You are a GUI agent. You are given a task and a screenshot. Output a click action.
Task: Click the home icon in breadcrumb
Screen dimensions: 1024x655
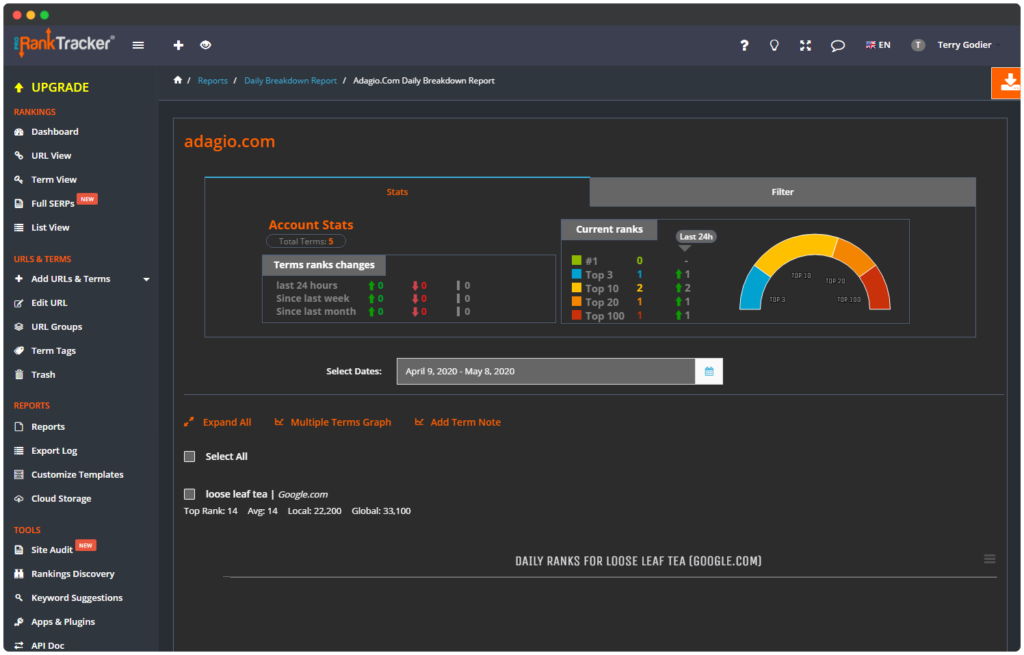pos(178,80)
